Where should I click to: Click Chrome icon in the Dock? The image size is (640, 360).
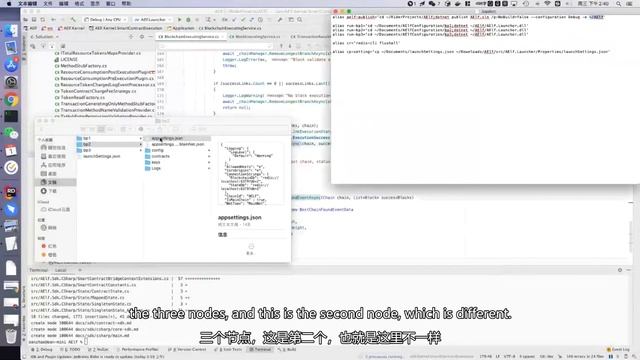[11, 100]
